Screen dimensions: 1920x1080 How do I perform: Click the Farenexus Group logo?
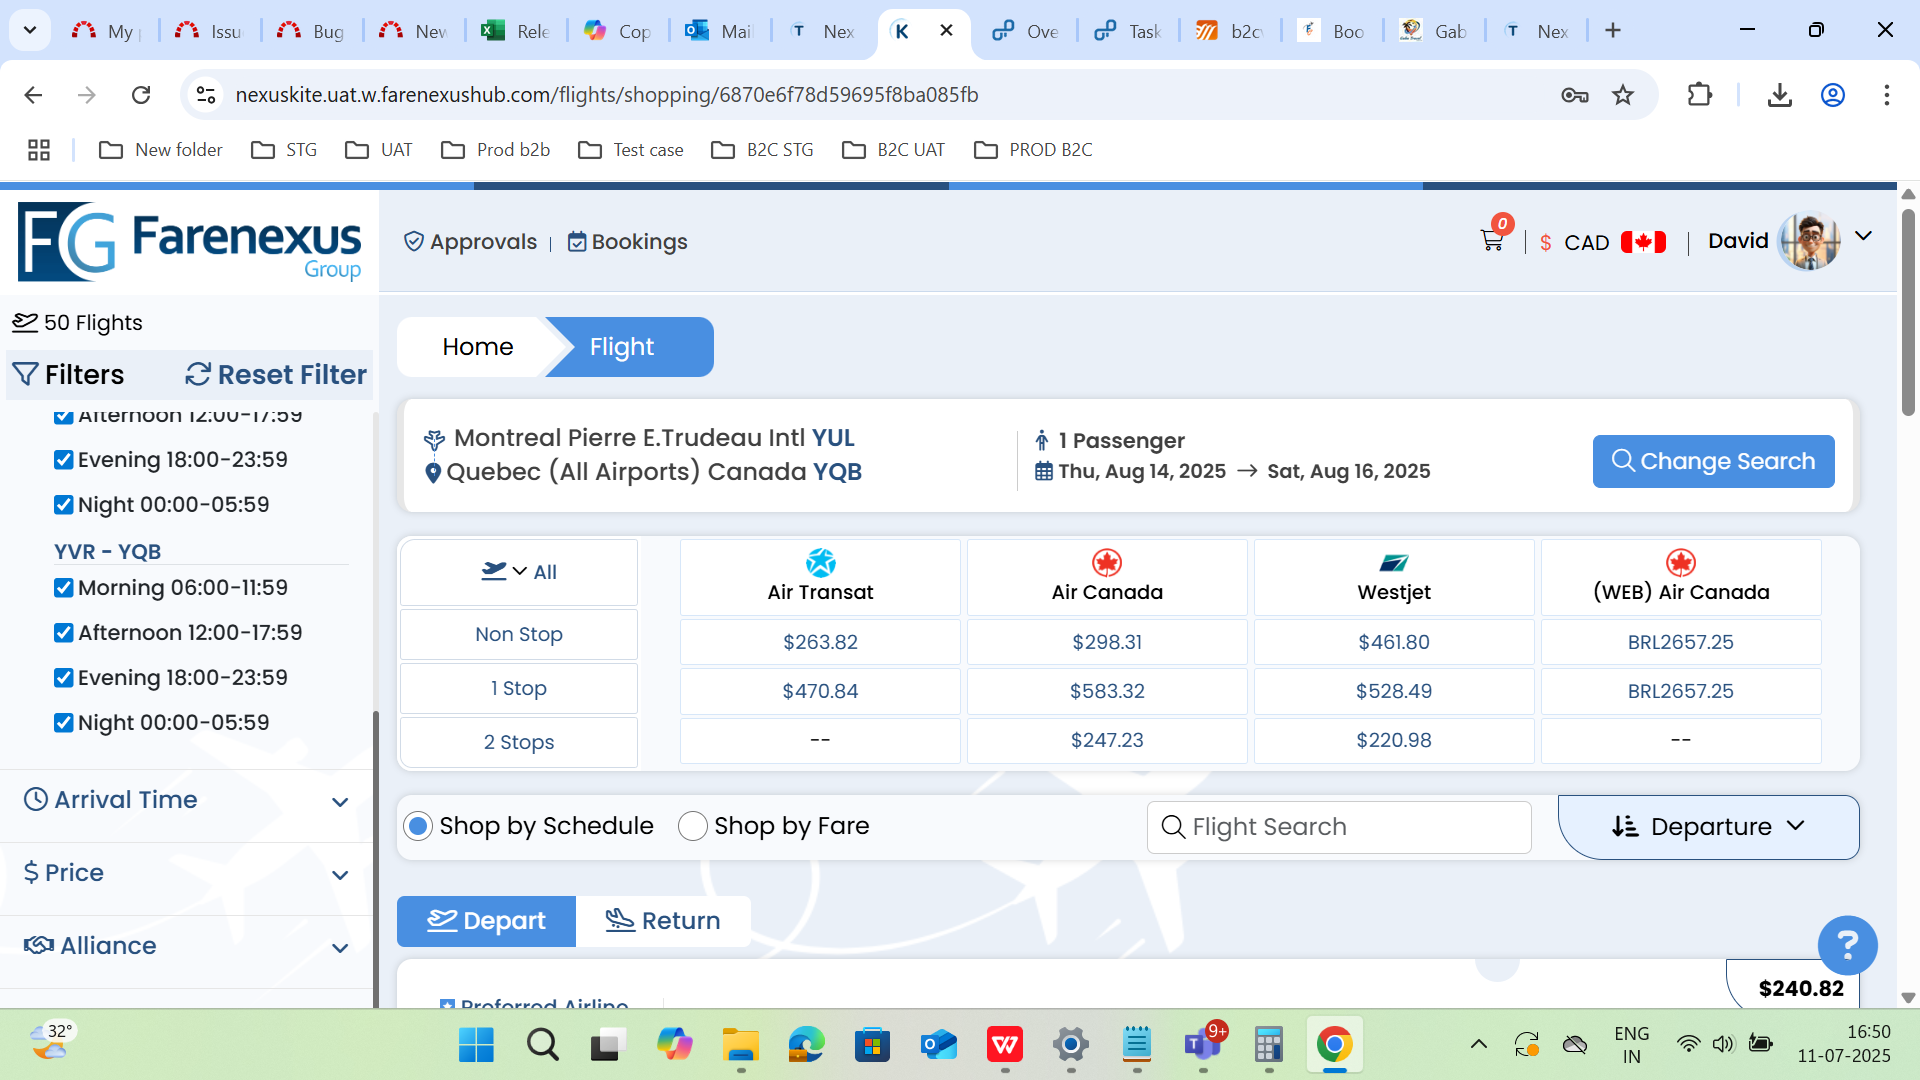coord(190,242)
